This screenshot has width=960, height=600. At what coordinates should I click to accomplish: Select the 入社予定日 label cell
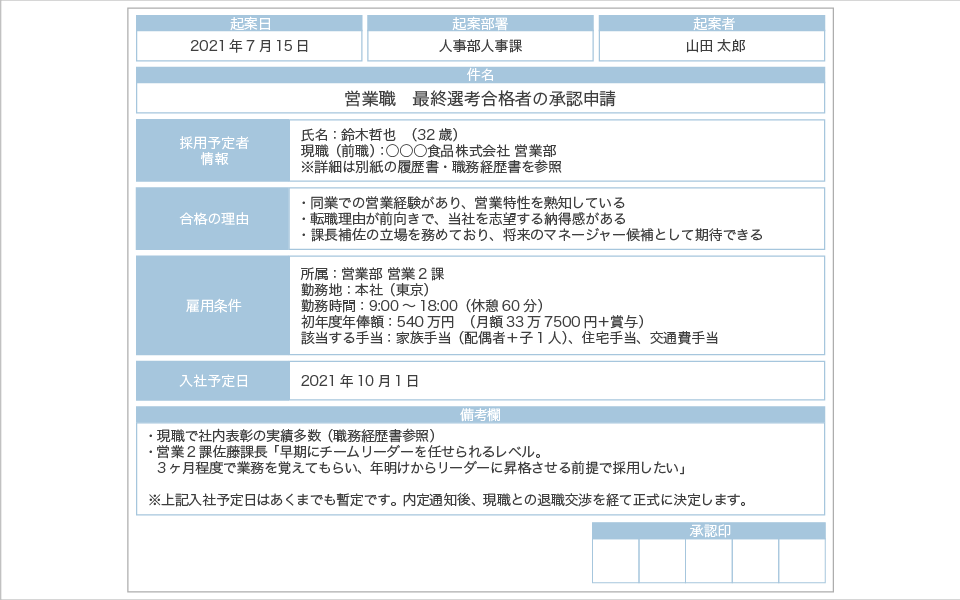(x=214, y=381)
